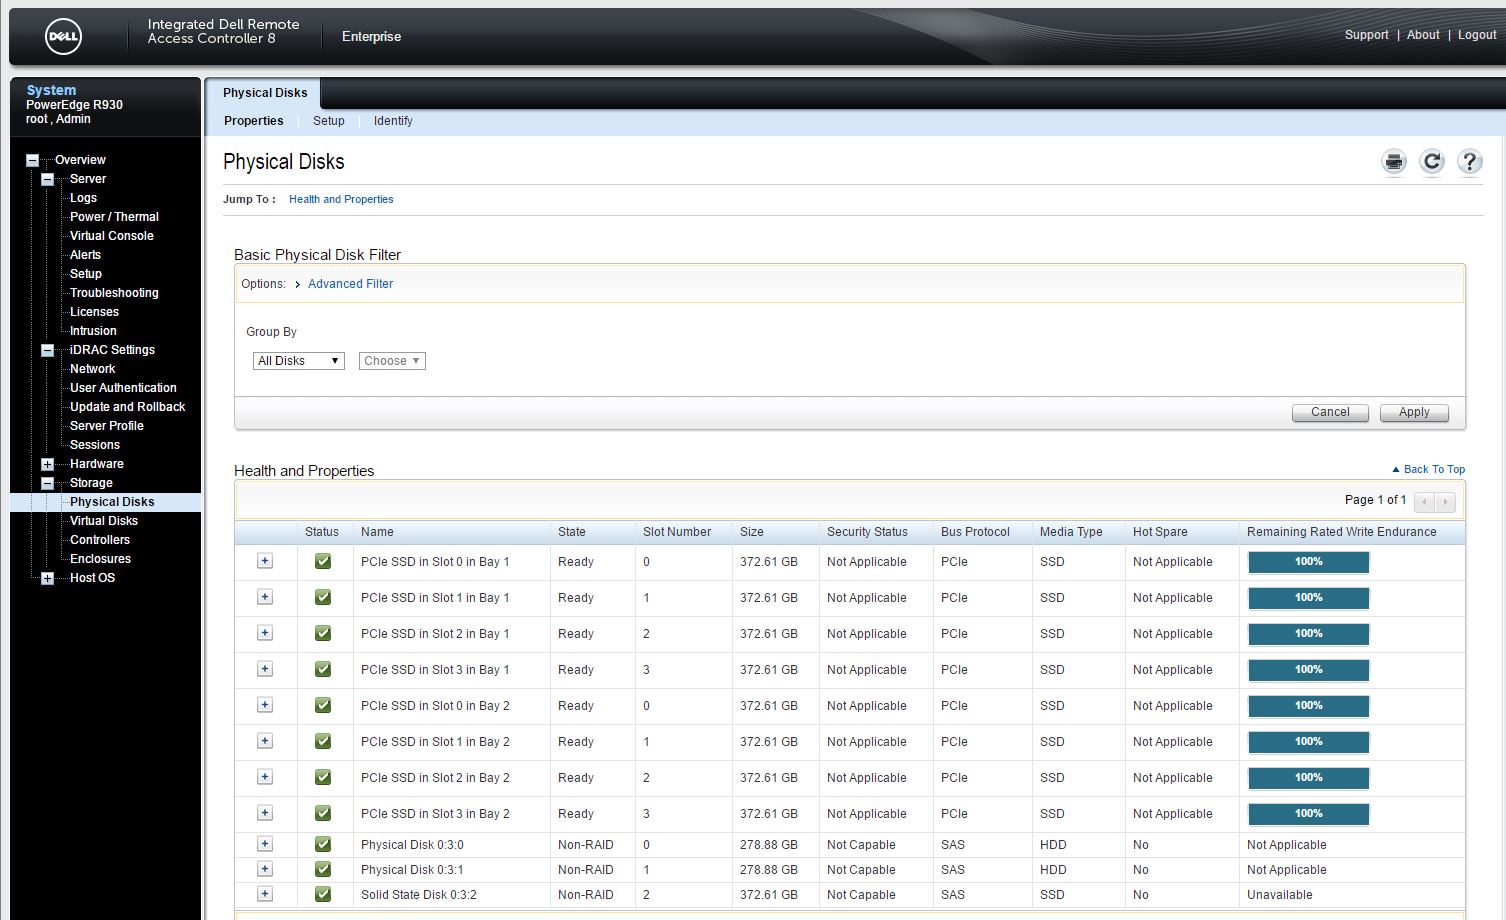Click the print page icon
This screenshot has height=920, width=1506.
[1394, 162]
